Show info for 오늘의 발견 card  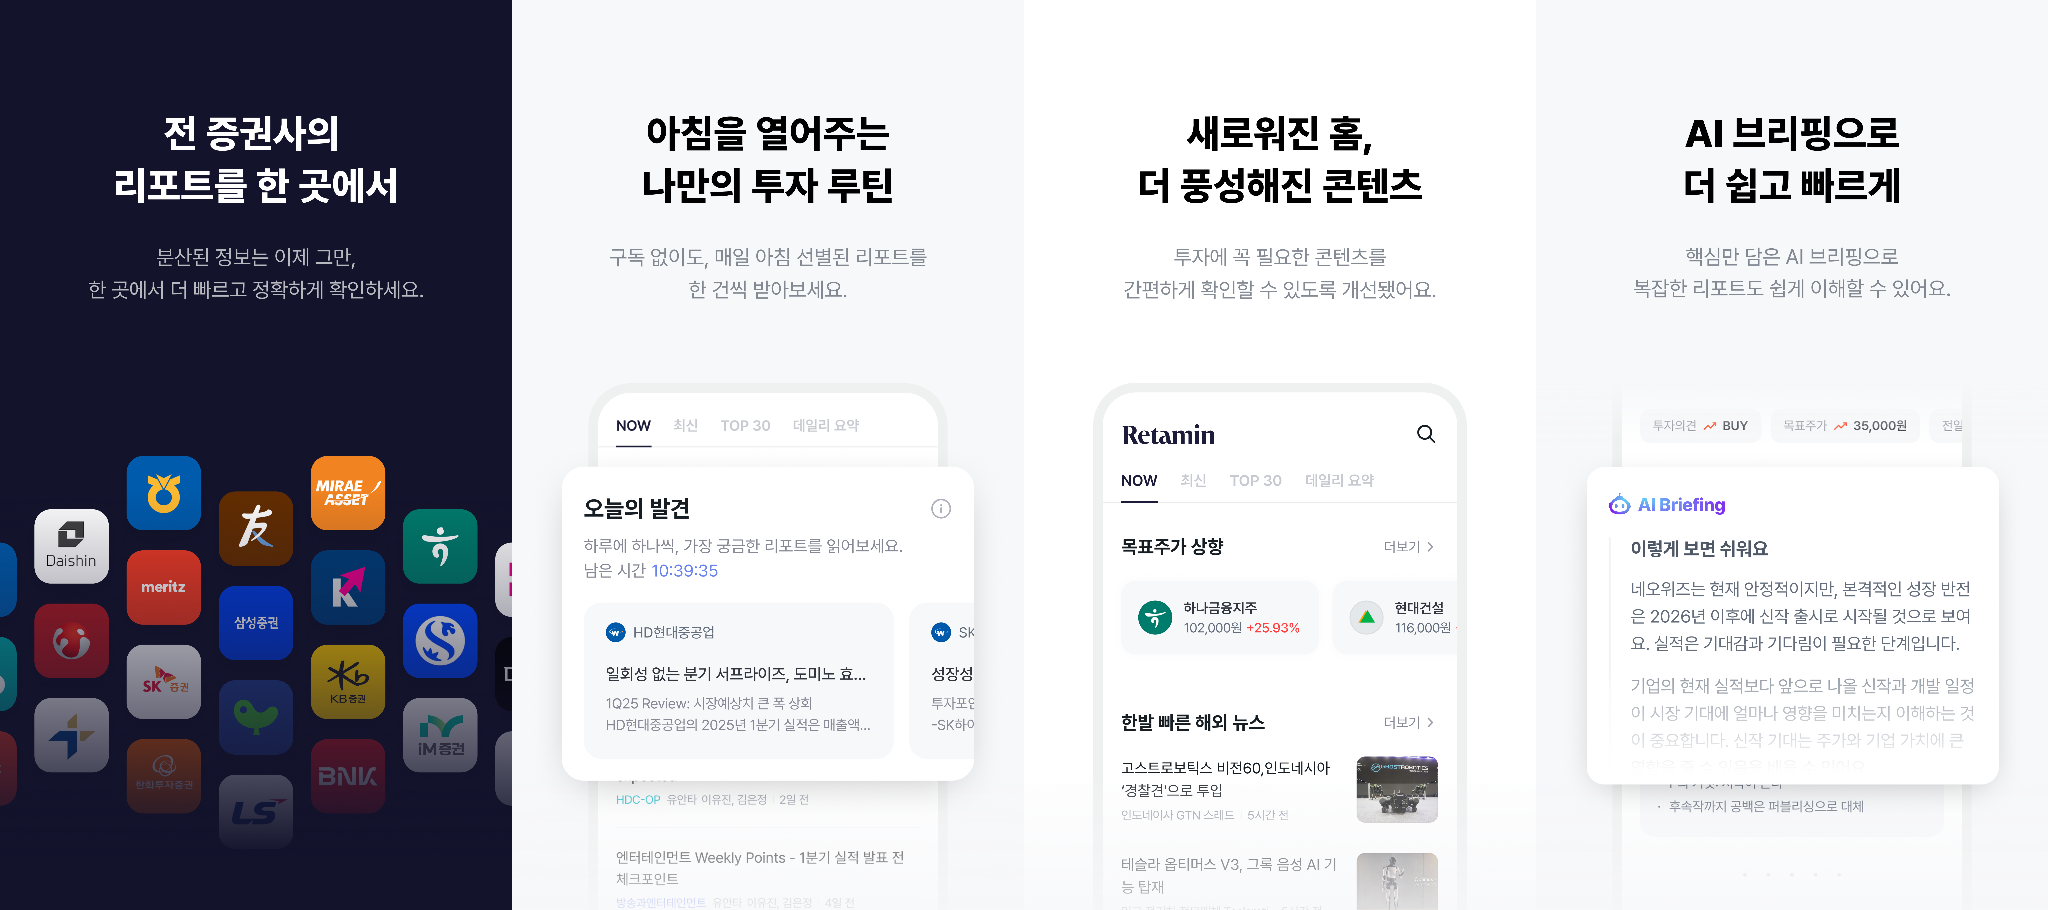pyautogui.click(x=941, y=509)
